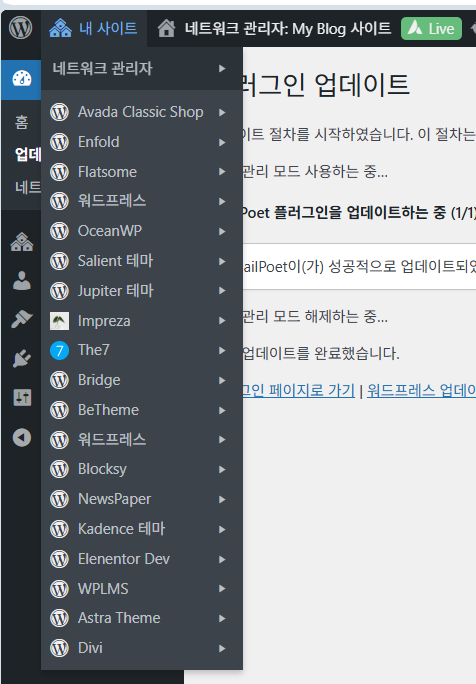The height and width of the screenshot is (684, 476).
Task: Click the WordPress icon beside Elenentor Dev
Action: coord(59,559)
